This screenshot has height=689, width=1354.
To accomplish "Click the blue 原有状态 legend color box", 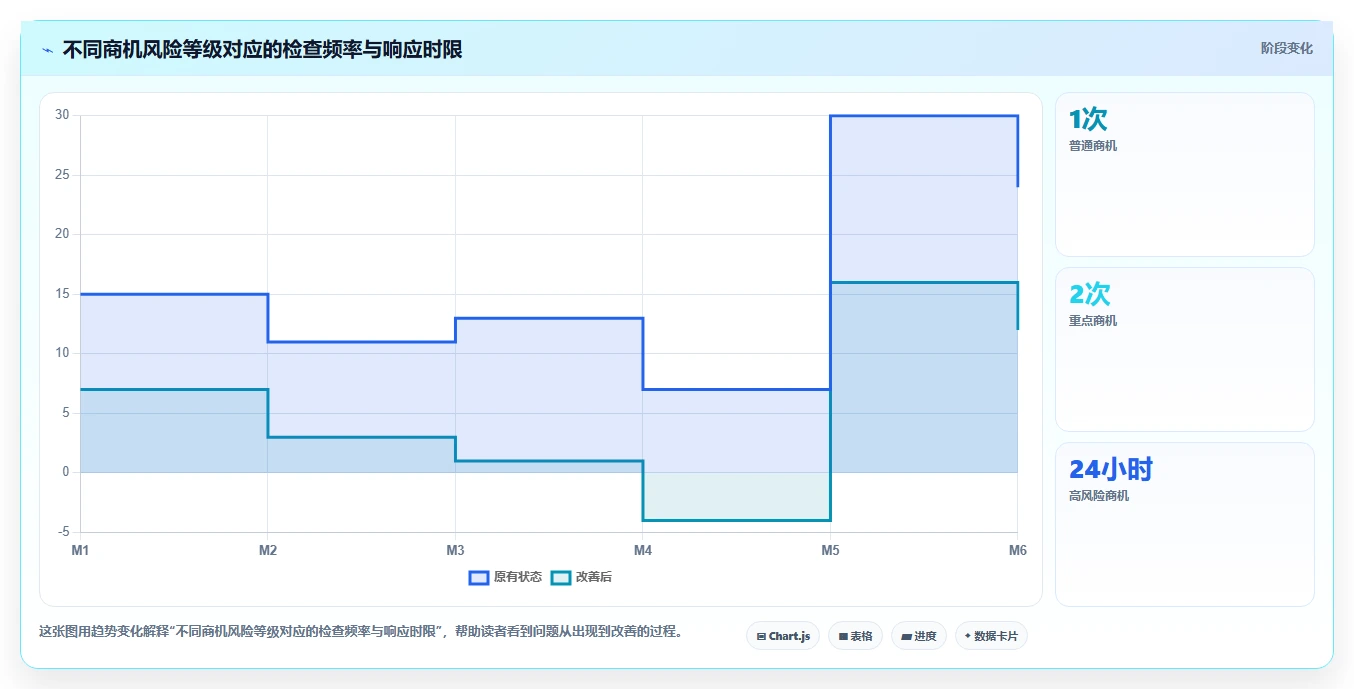I will coord(479,577).
